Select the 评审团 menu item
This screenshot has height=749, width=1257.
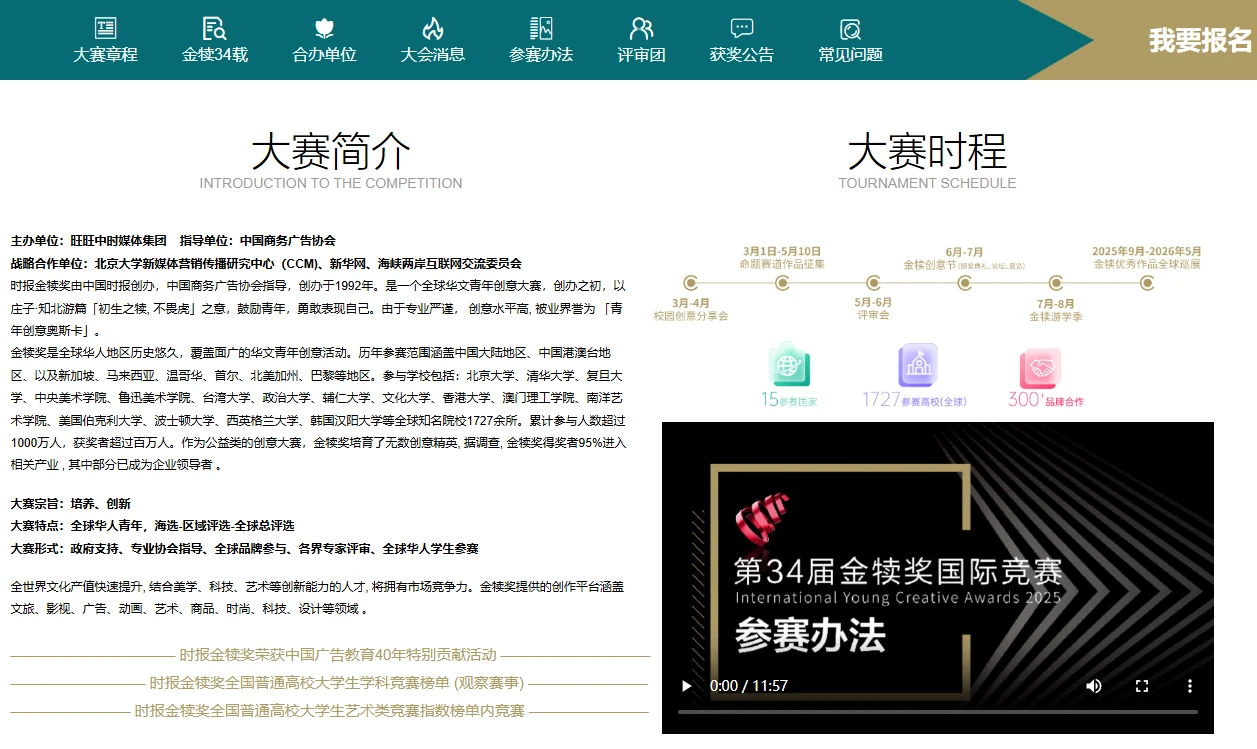641,54
